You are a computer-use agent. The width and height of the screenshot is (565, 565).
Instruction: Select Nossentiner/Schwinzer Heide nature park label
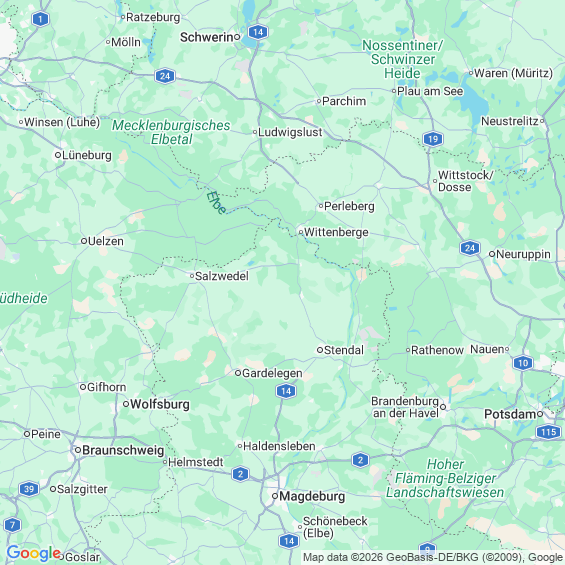(402, 59)
